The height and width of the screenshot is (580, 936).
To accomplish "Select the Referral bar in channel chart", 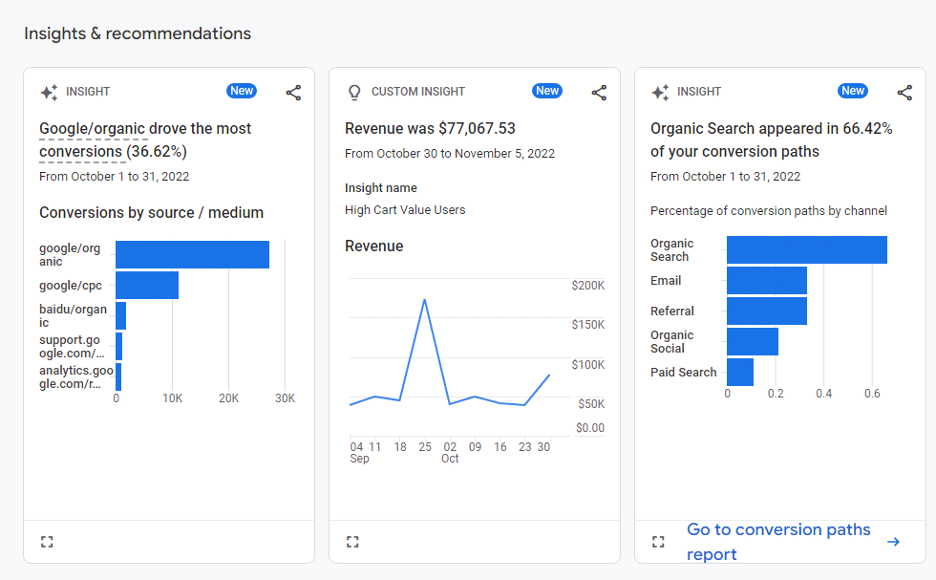I will (x=767, y=311).
